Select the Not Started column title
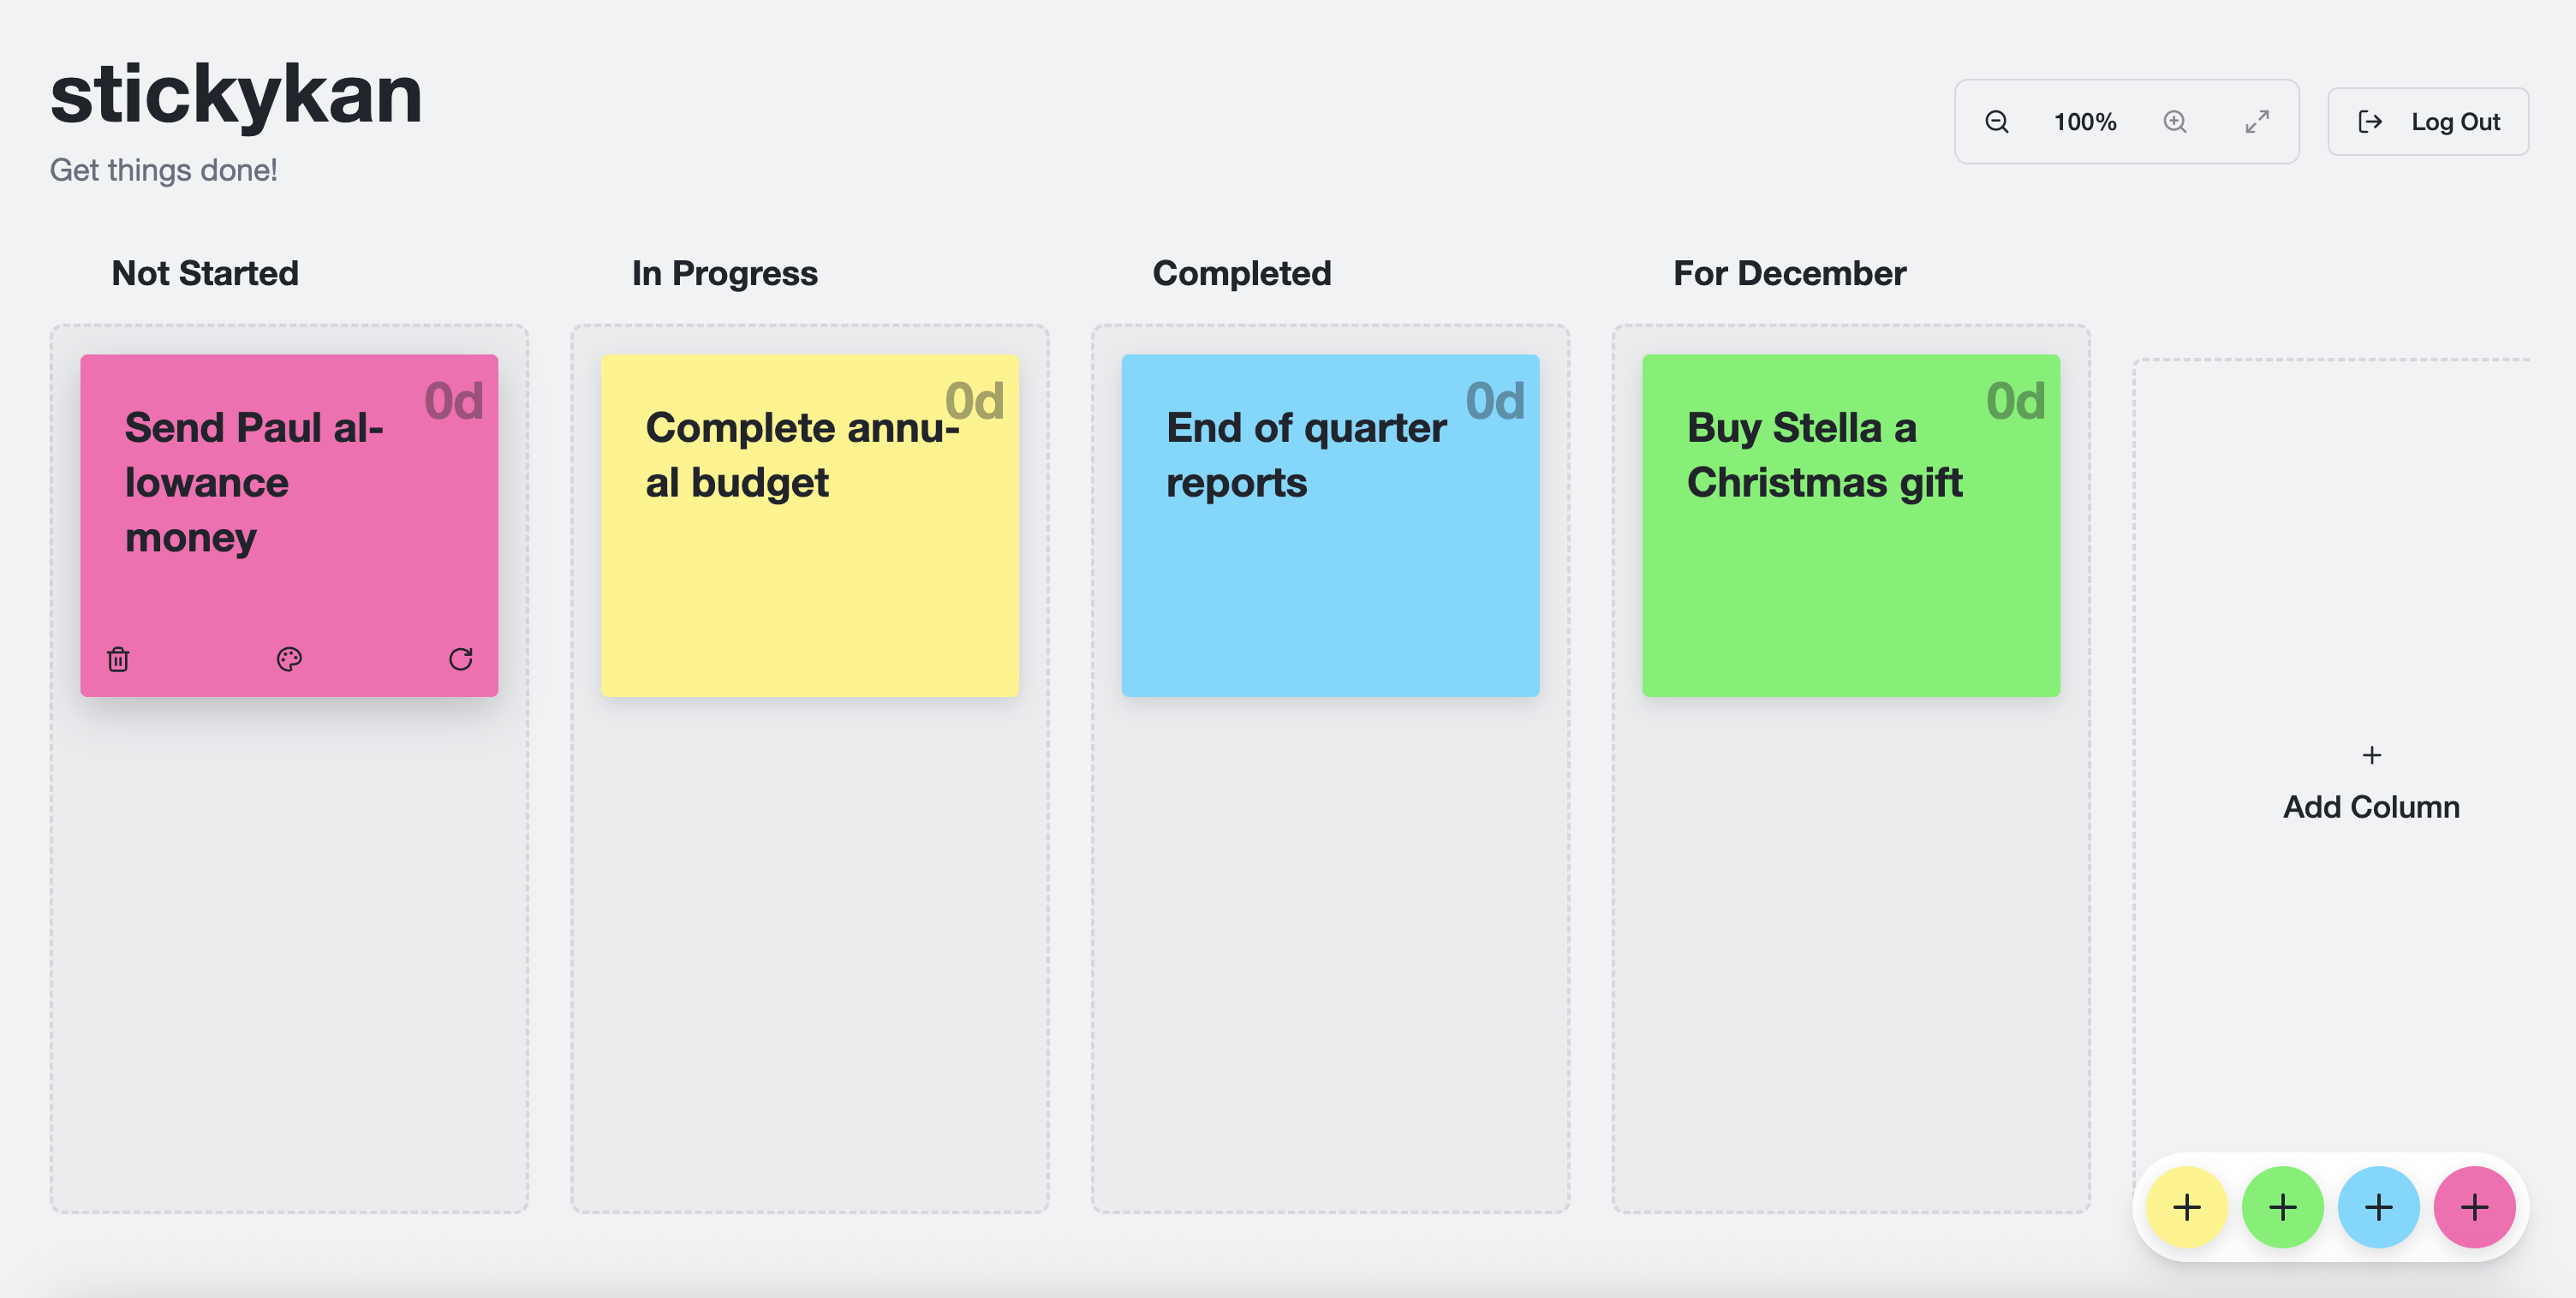 [x=205, y=273]
